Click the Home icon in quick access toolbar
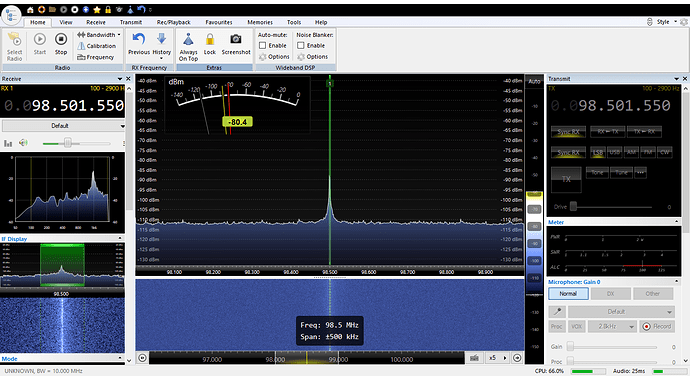Image resolution: width=690 pixels, height=376 pixels. 30,10
